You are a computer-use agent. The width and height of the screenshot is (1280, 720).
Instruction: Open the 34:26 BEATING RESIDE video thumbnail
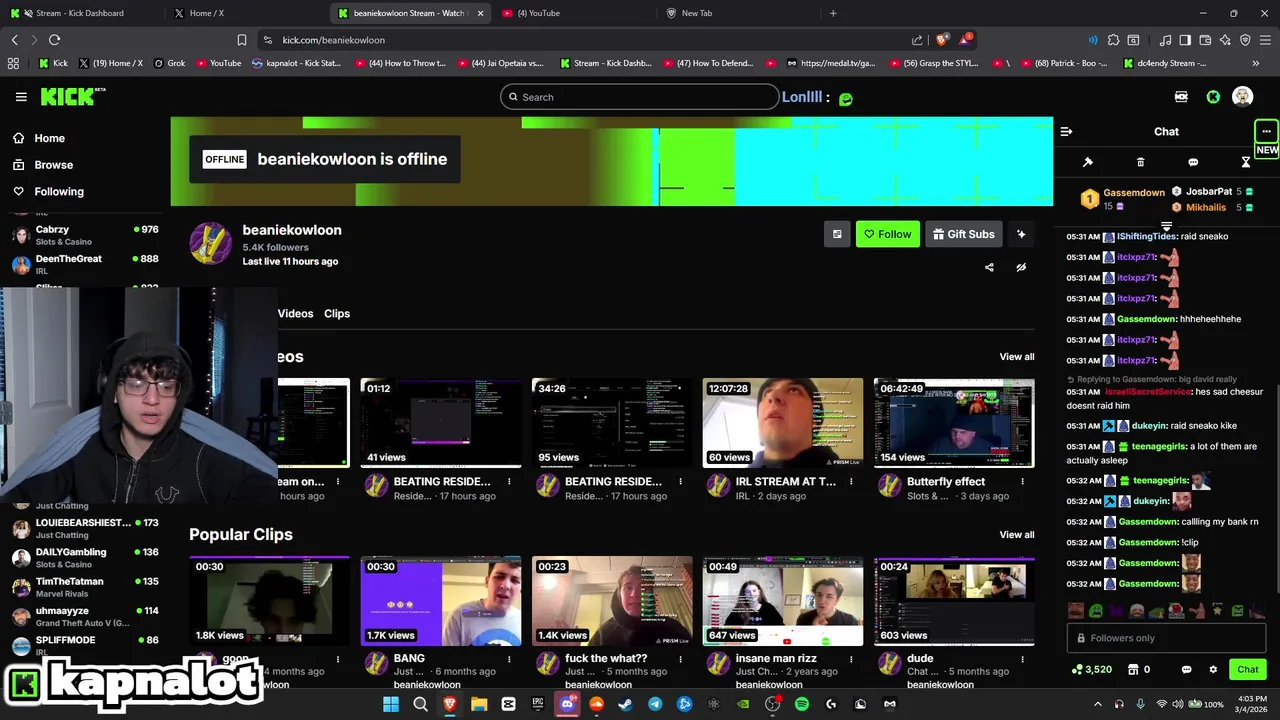[x=612, y=423]
